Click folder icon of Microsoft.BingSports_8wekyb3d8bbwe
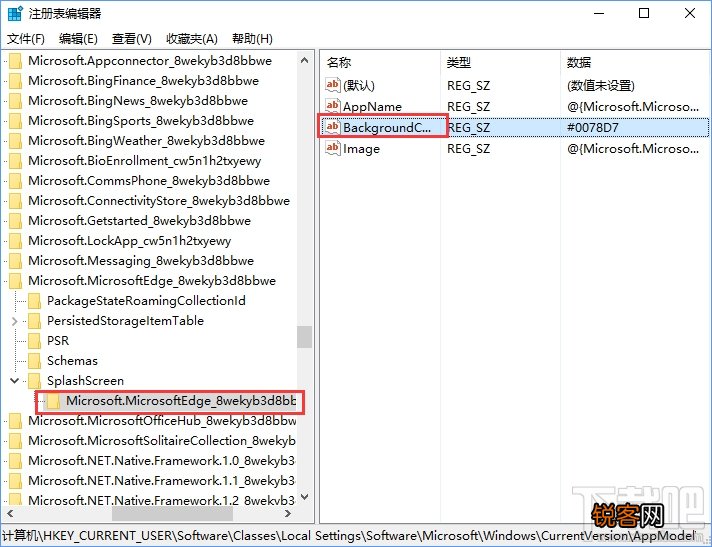Viewport: 712px width, 547px height. click(x=15, y=121)
